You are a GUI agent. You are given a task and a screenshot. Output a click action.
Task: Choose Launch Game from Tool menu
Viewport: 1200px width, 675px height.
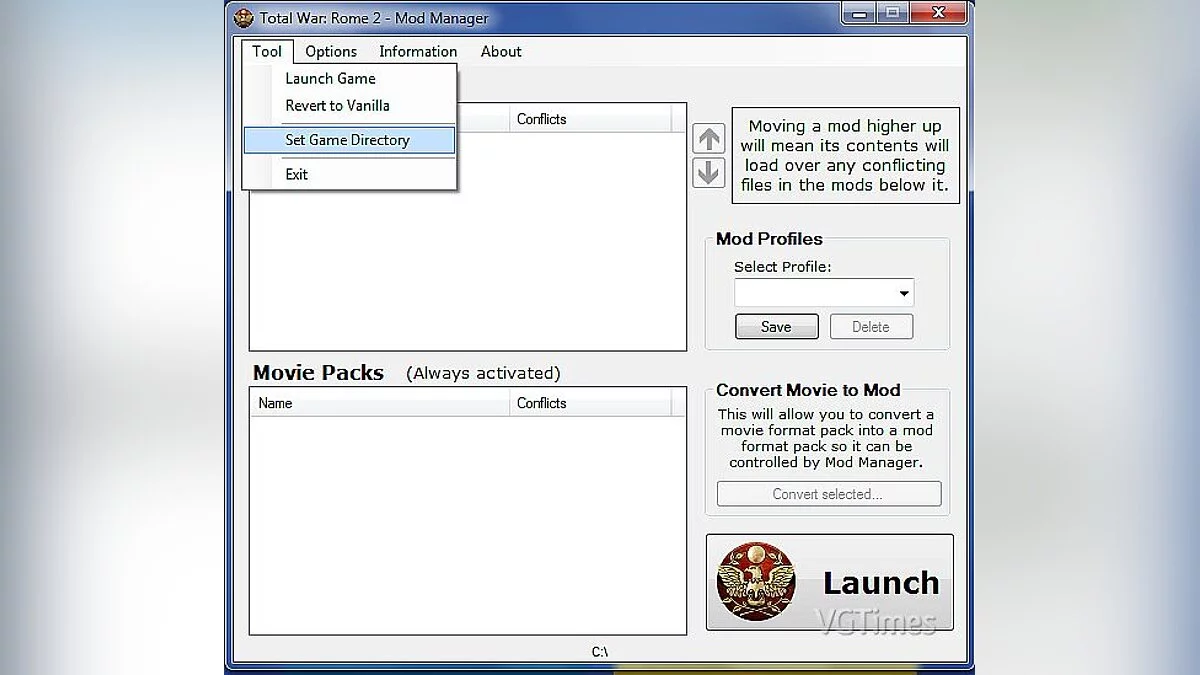[349, 78]
